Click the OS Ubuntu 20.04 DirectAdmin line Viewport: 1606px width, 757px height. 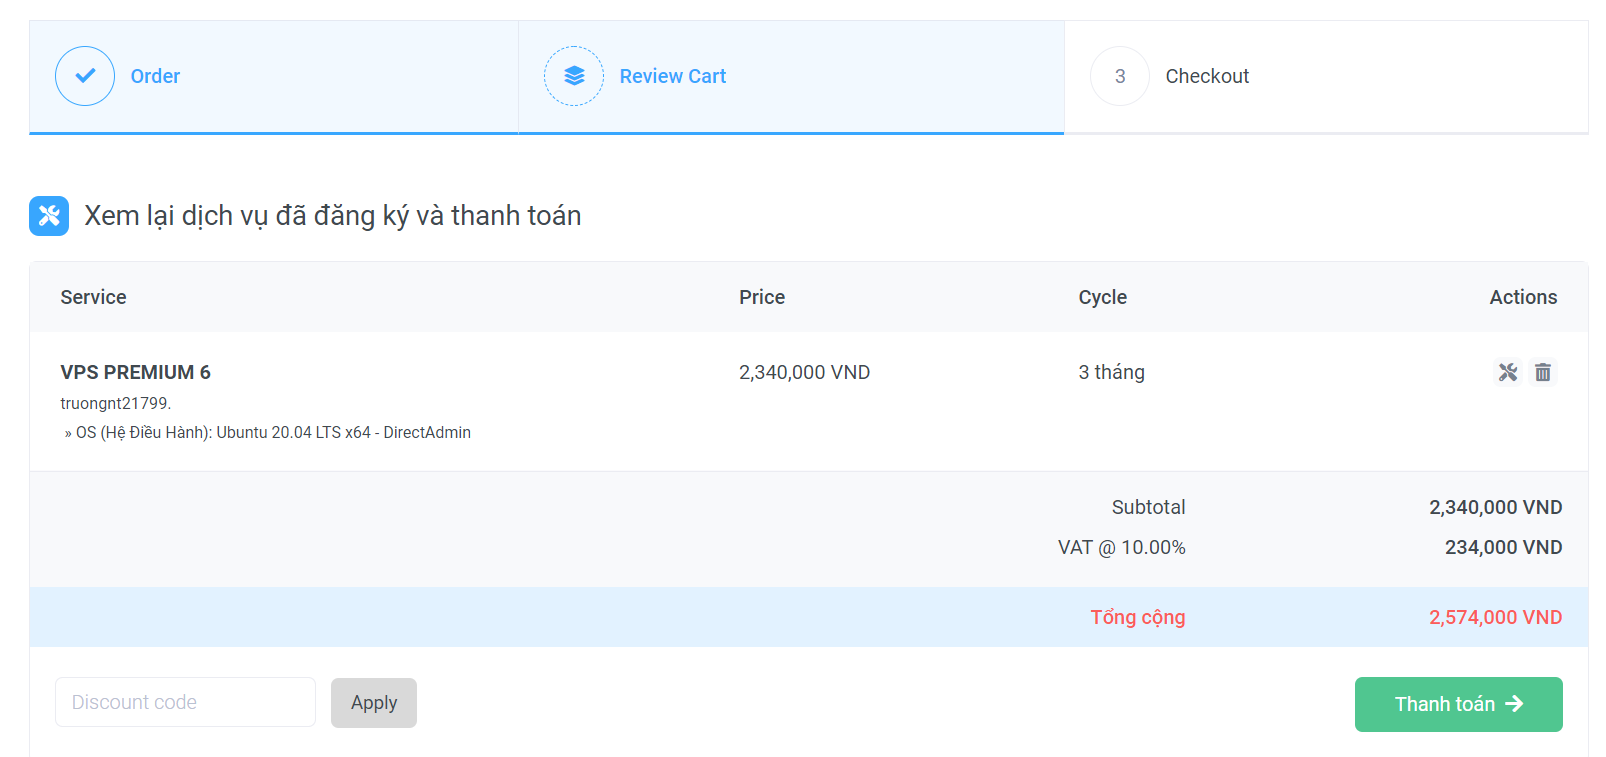point(268,432)
